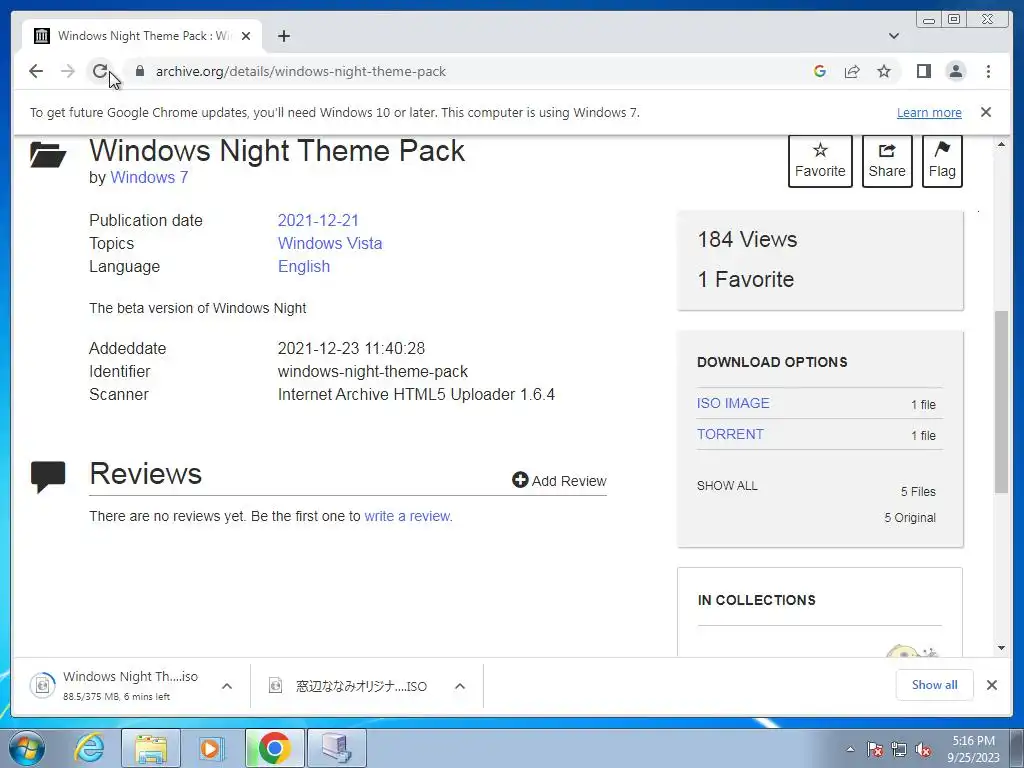Image resolution: width=1024 pixels, height=768 pixels.
Task: Open the Windows 7 creator link
Action: [x=149, y=178]
